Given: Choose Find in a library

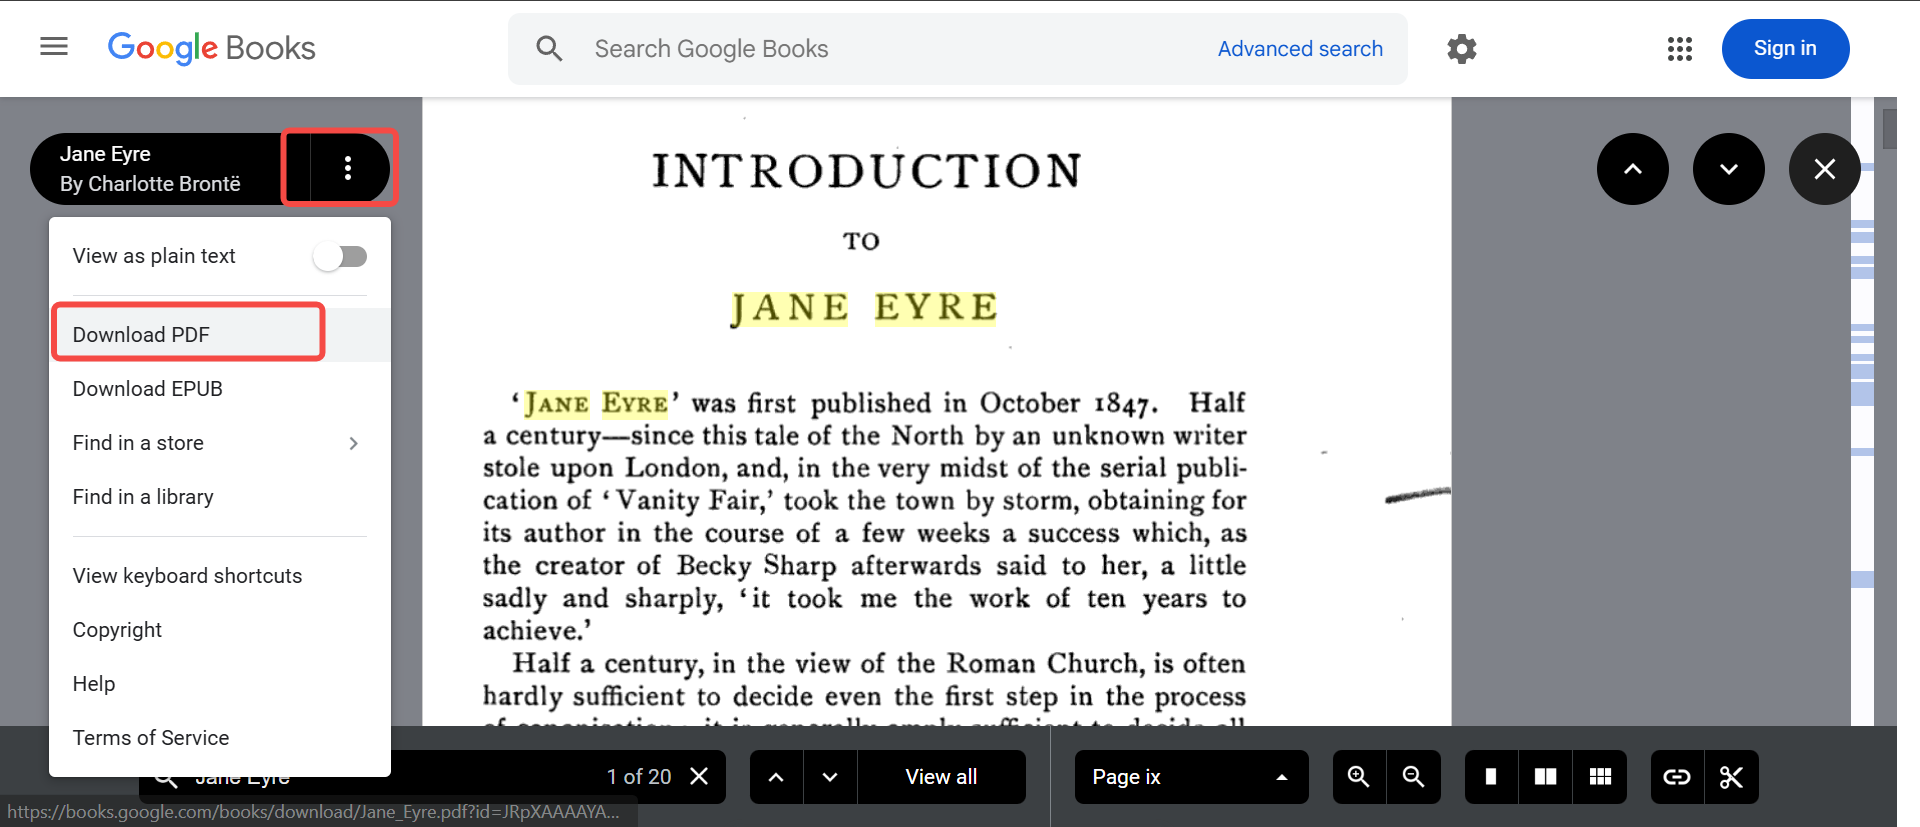Looking at the screenshot, I should pyautogui.click(x=220, y=497).
